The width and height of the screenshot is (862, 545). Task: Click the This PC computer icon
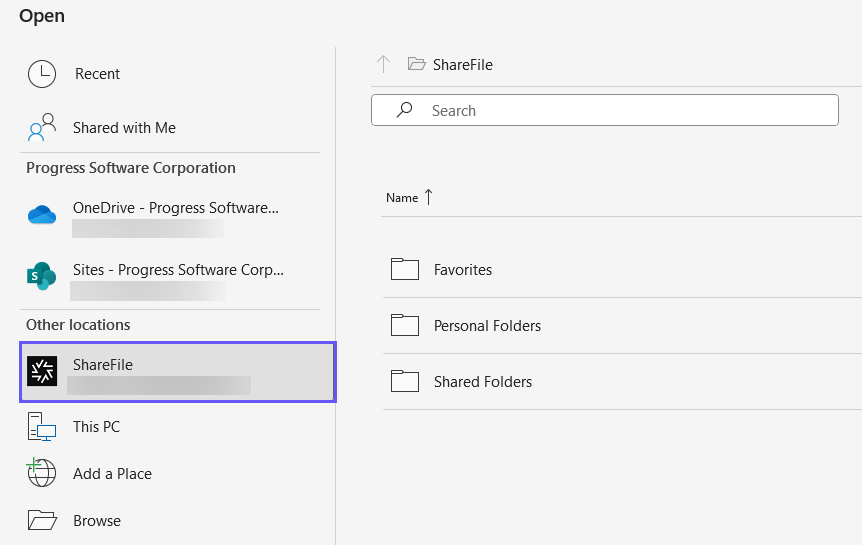pyautogui.click(x=42, y=427)
